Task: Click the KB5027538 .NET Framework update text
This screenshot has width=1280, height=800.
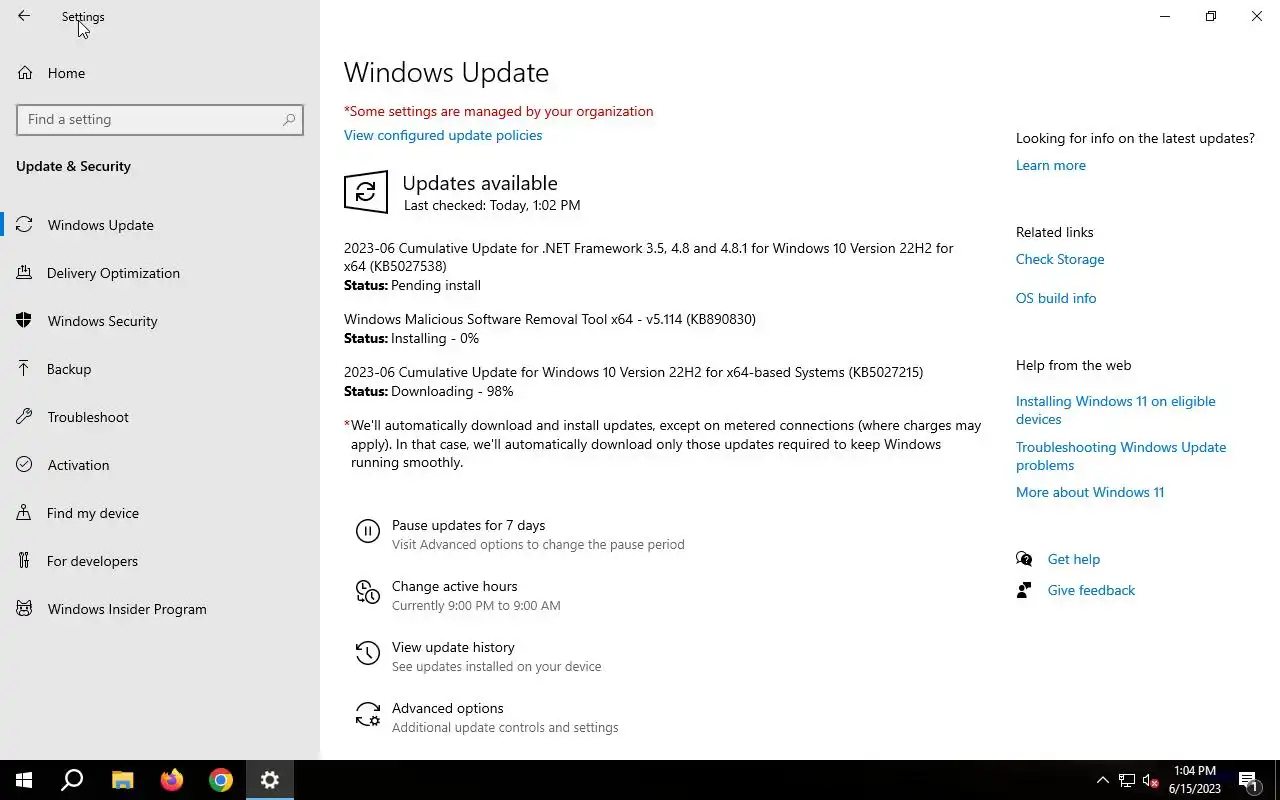Action: coord(648,257)
